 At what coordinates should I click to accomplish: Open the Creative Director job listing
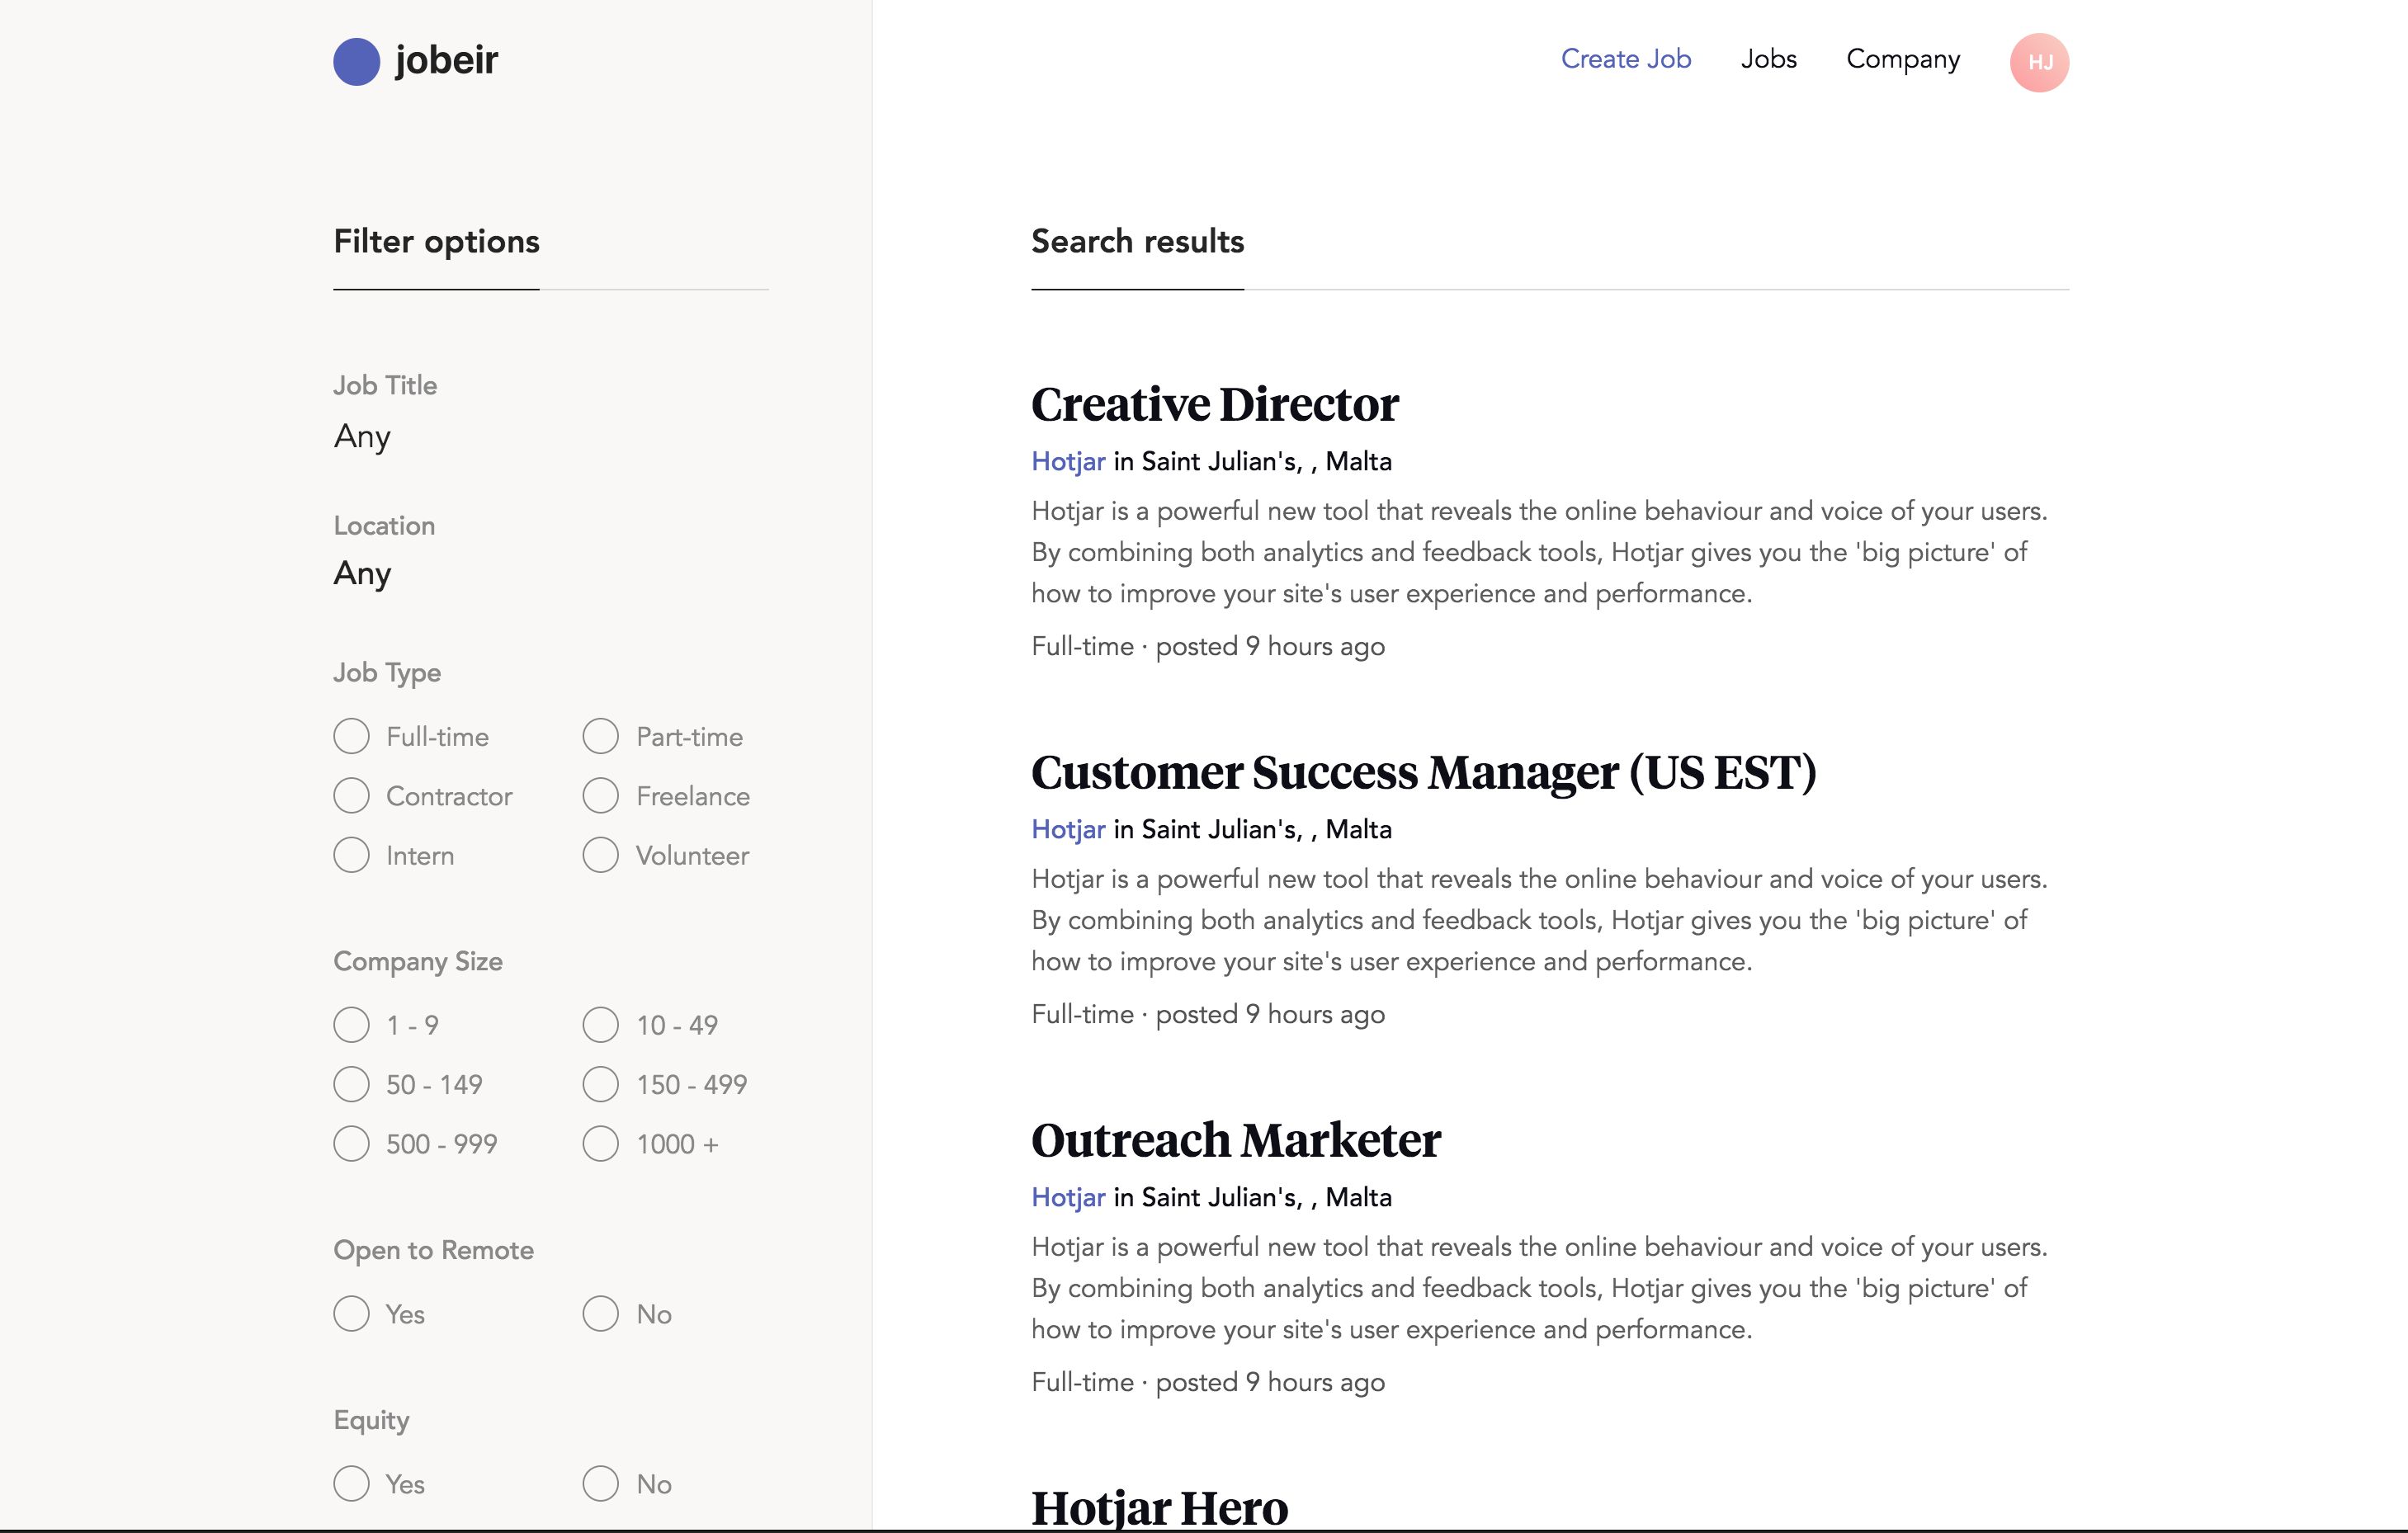click(1214, 404)
